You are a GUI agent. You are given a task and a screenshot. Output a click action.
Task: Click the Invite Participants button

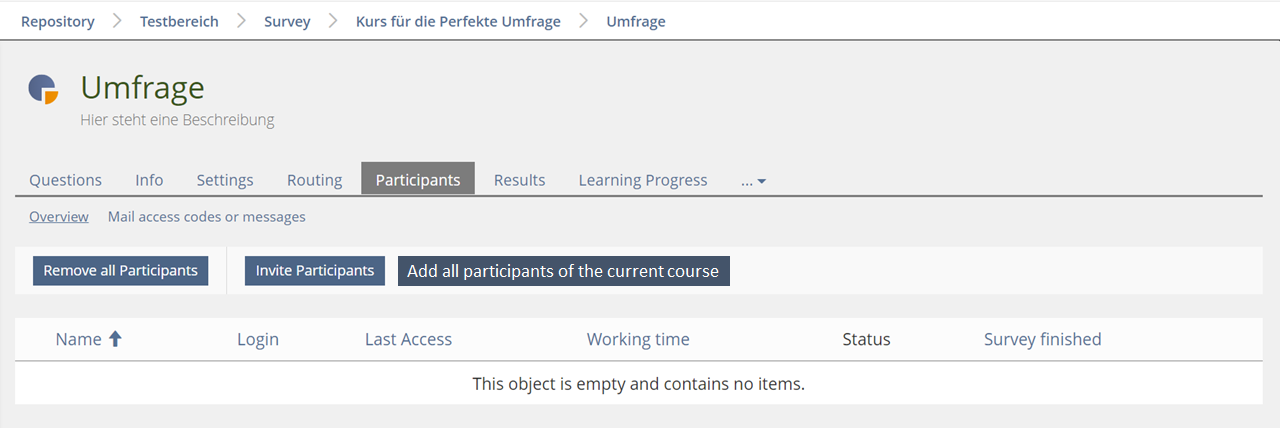315,270
